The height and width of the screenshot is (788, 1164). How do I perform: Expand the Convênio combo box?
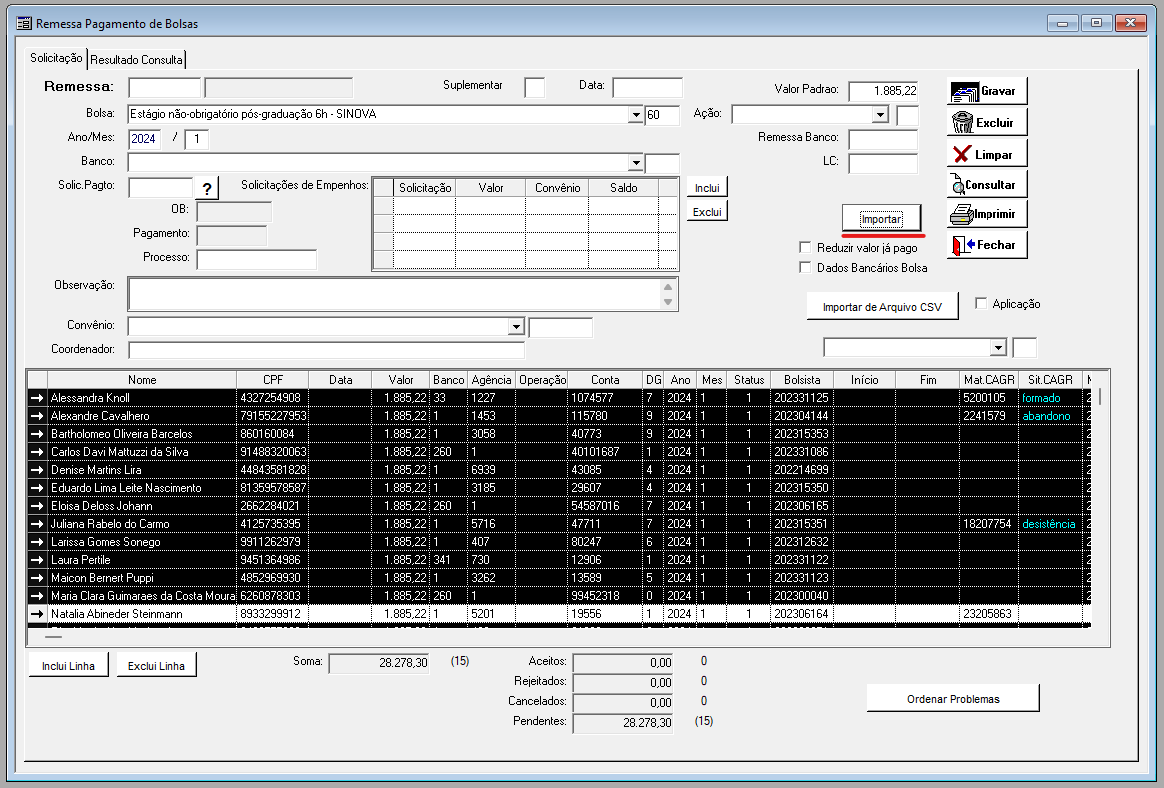[x=516, y=327]
